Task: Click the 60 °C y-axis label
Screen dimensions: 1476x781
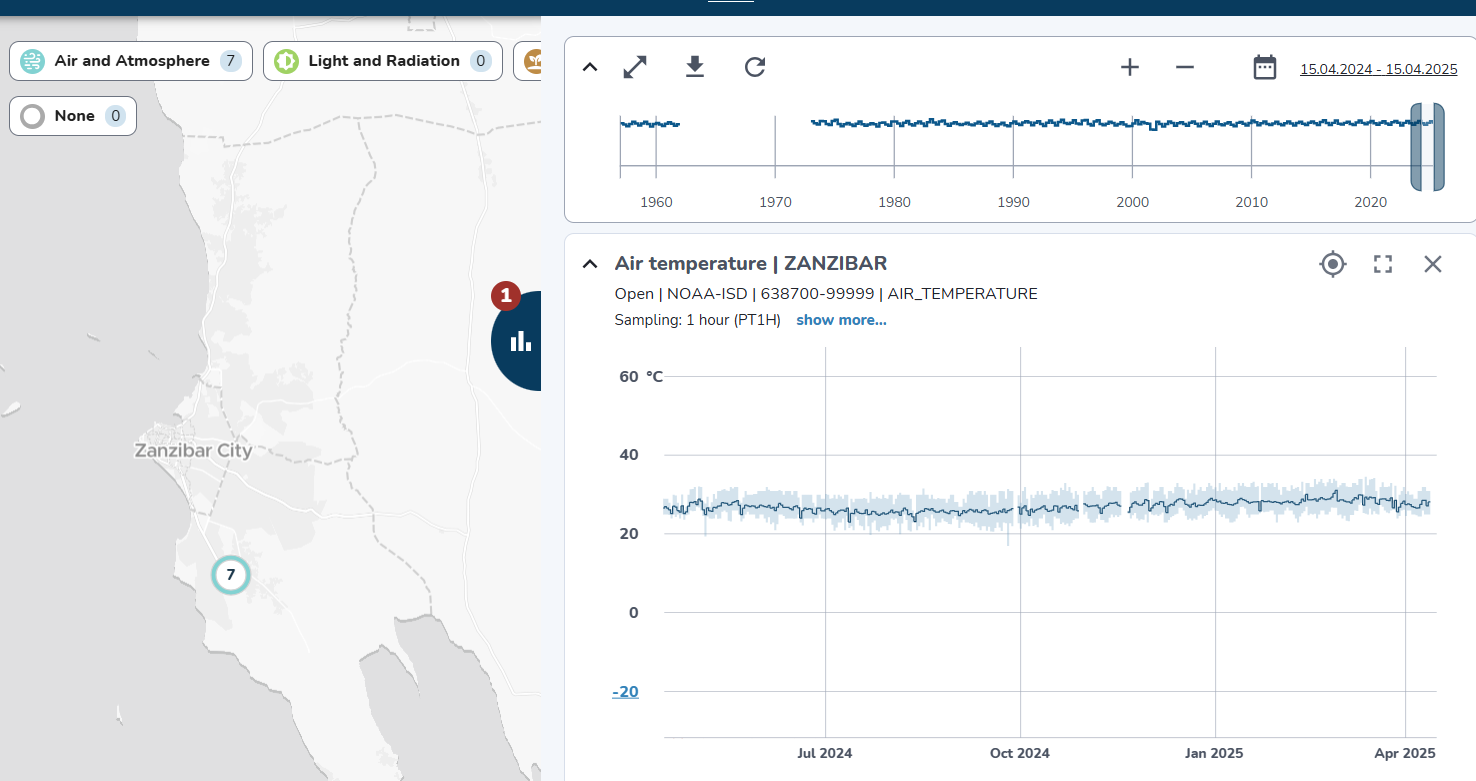Action: pyautogui.click(x=641, y=376)
